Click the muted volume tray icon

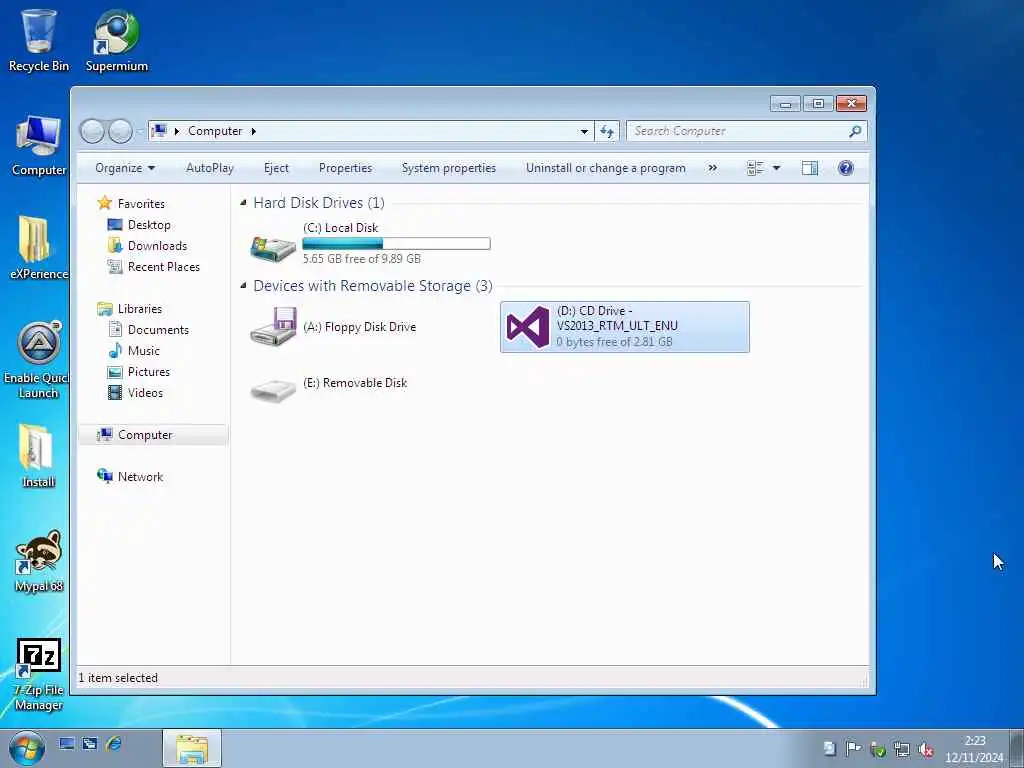click(925, 749)
